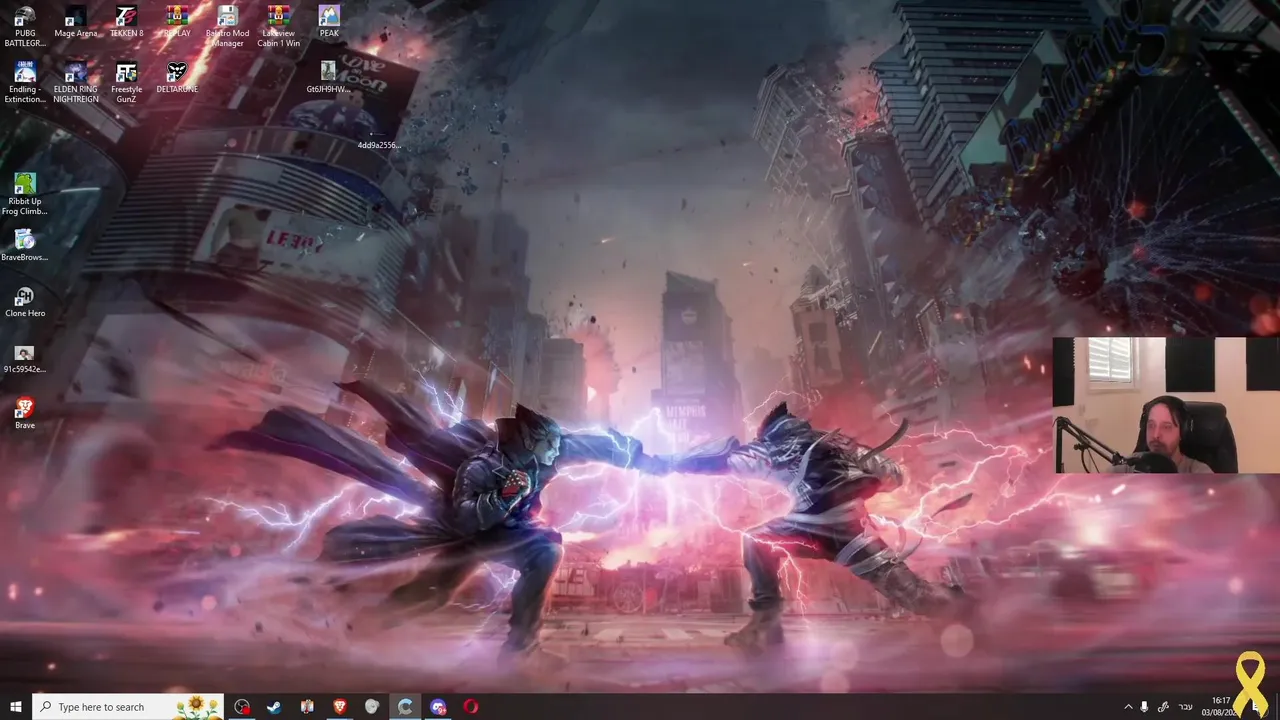Screen dimensions: 1280x720
Task: Select the Brave browser desktop shortcut
Action: [x=25, y=414]
